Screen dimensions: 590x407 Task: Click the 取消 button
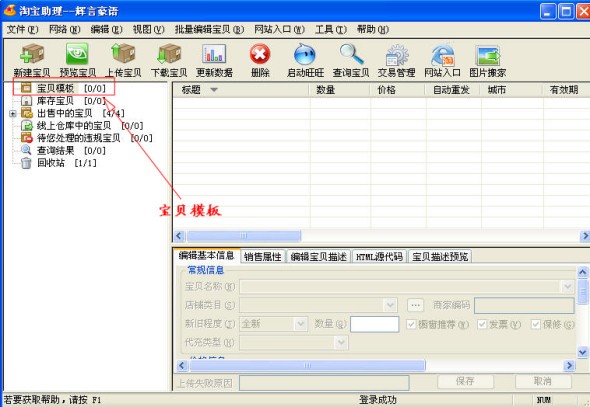pos(543,381)
